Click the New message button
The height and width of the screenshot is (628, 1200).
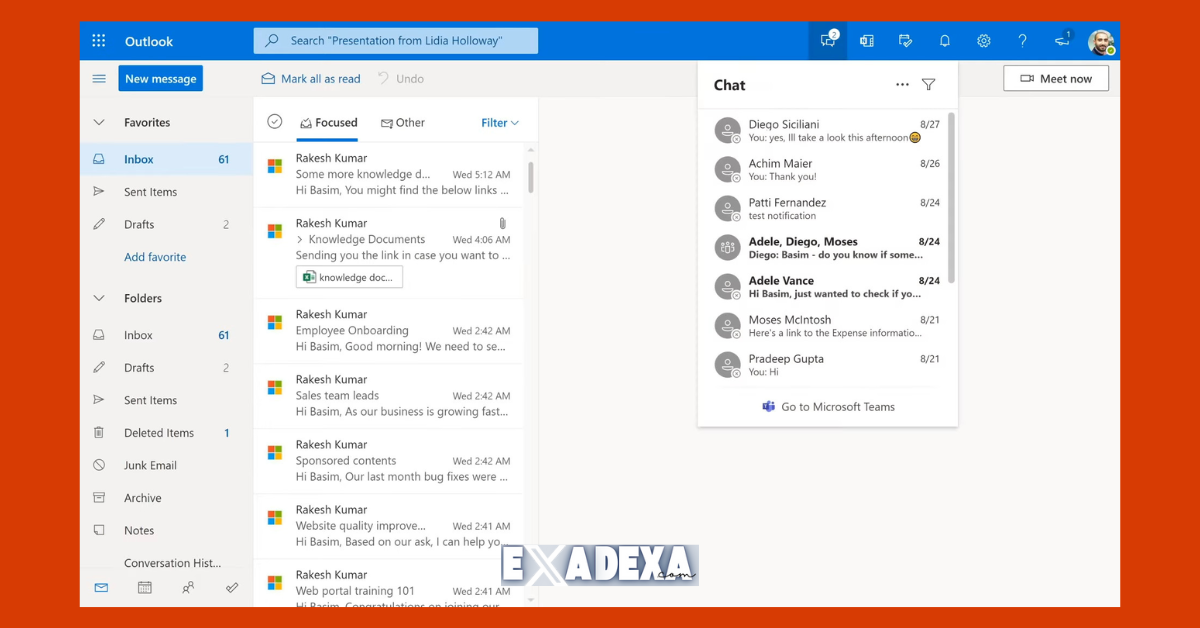click(x=160, y=78)
